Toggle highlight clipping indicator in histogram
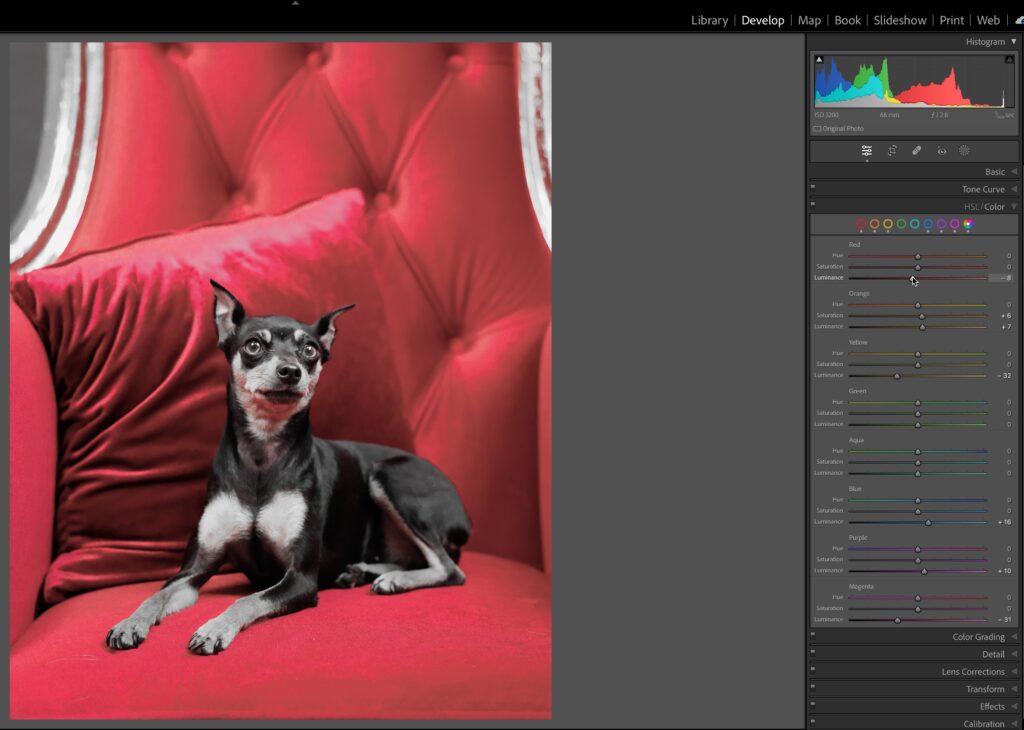This screenshot has height=730, width=1024. pos(1008,61)
